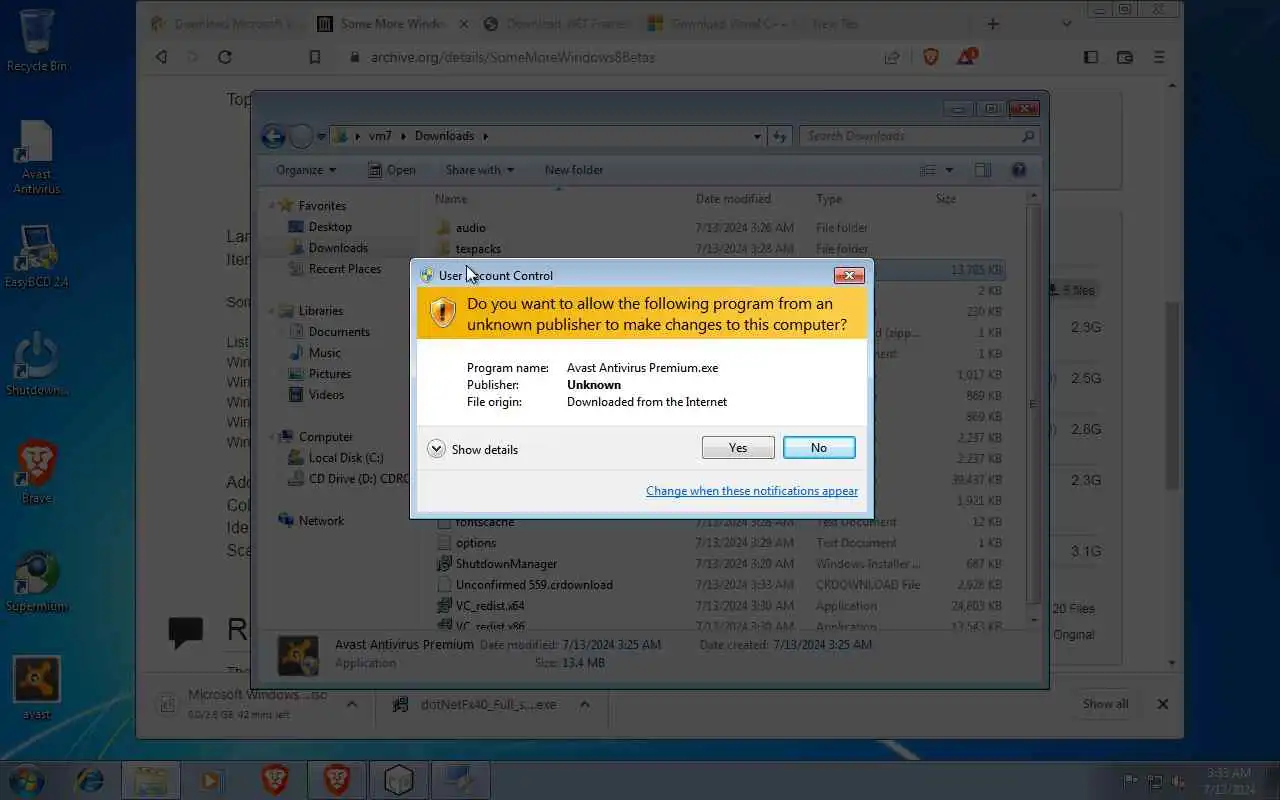Go back in the Explorer window
Screen dimensions: 1280x800
click(x=273, y=136)
